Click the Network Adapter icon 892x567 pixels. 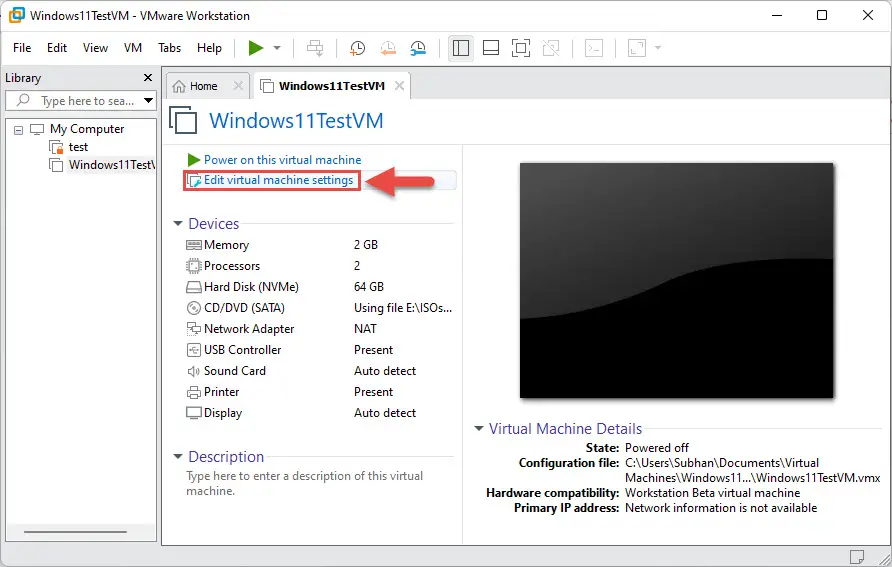point(193,329)
